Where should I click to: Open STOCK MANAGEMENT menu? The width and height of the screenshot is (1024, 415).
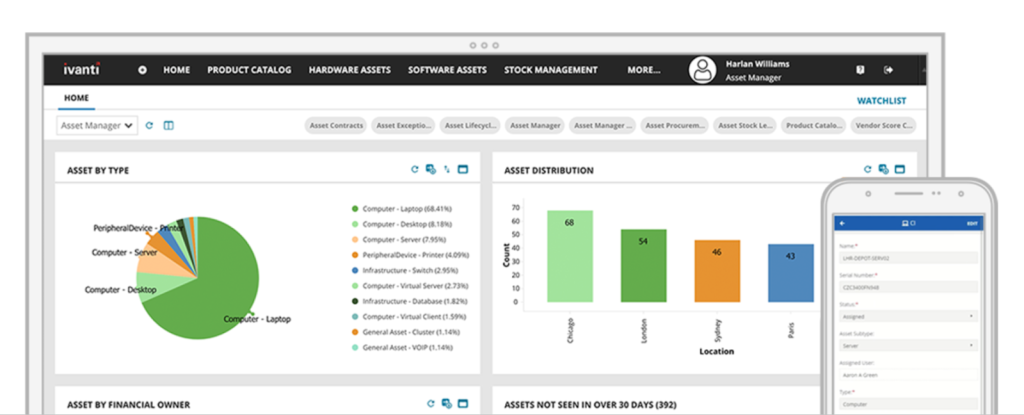click(x=551, y=70)
